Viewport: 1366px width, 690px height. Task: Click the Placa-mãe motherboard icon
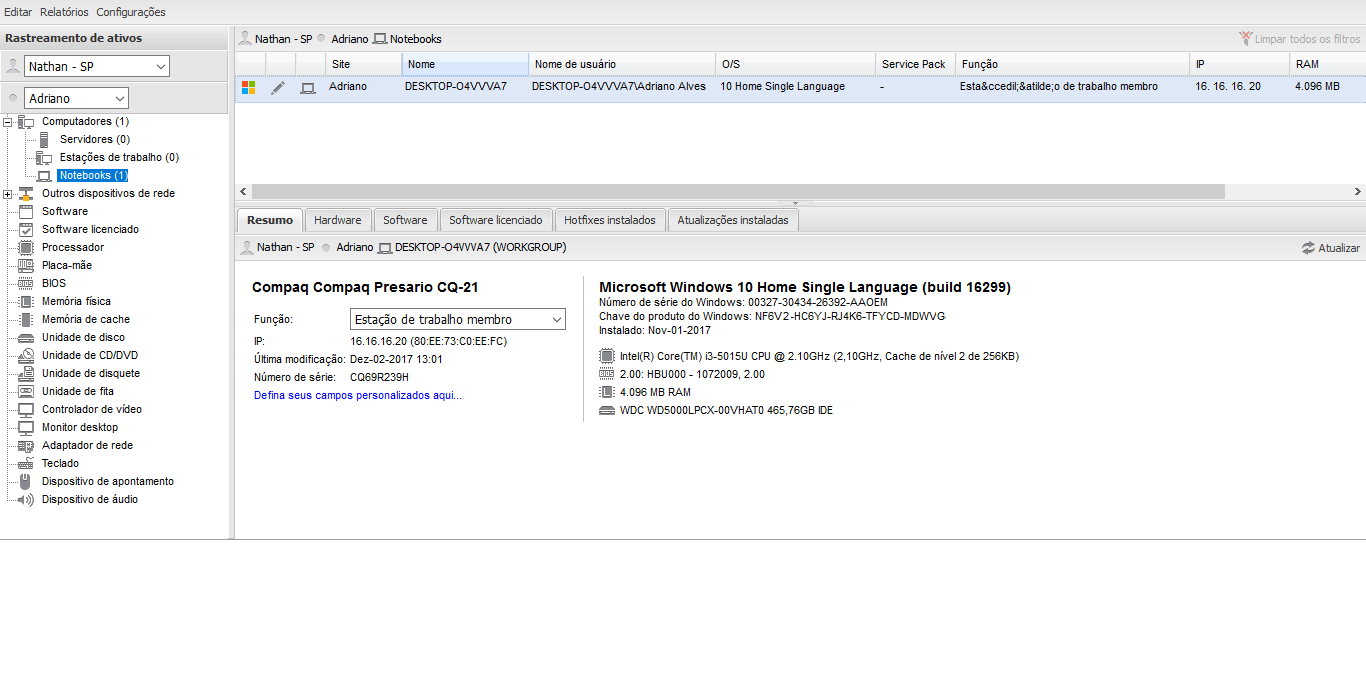[x=26, y=265]
